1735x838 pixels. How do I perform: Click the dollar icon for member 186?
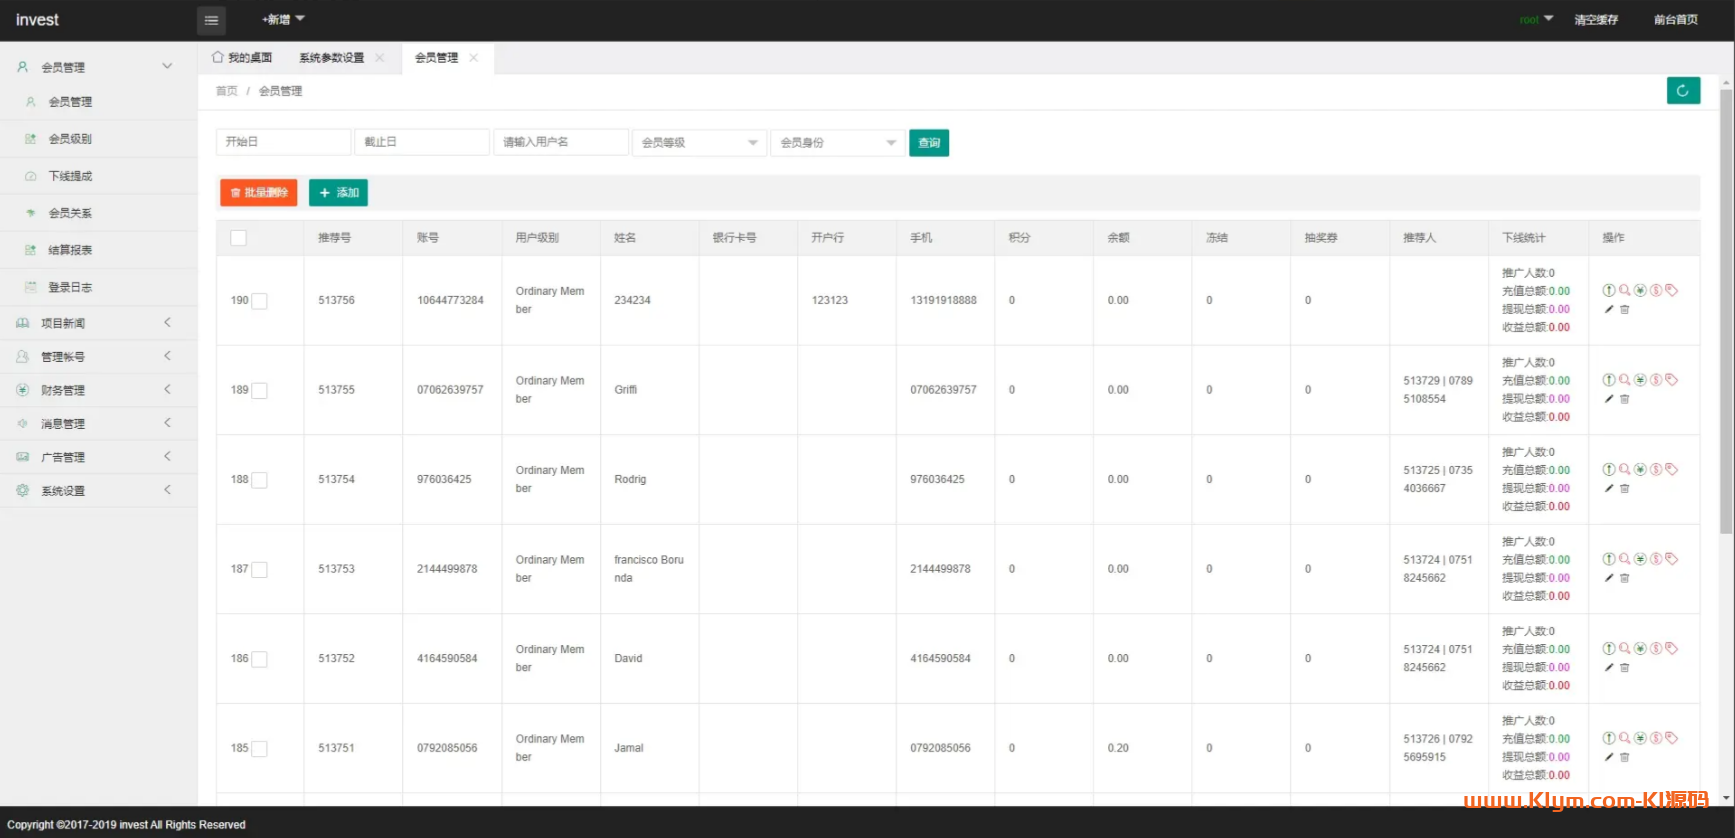[x=1656, y=649]
